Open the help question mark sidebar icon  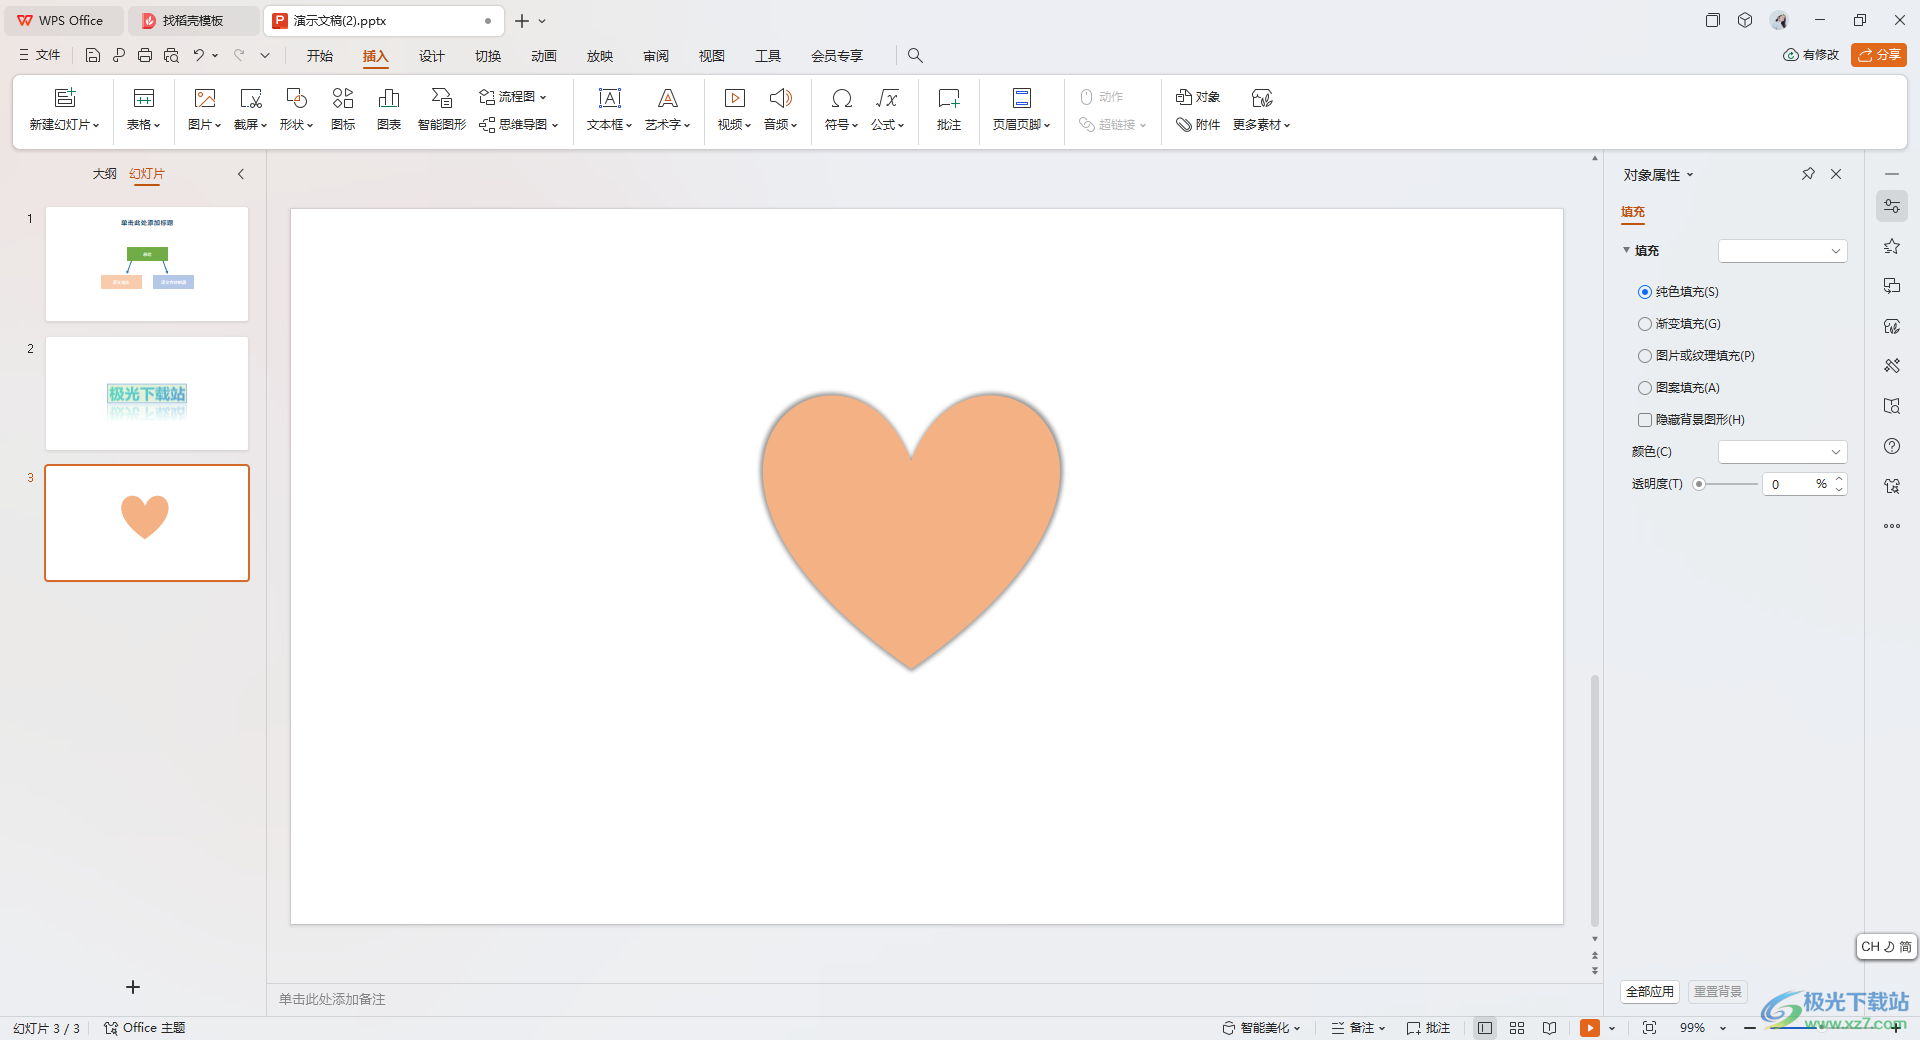(x=1892, y=446)
